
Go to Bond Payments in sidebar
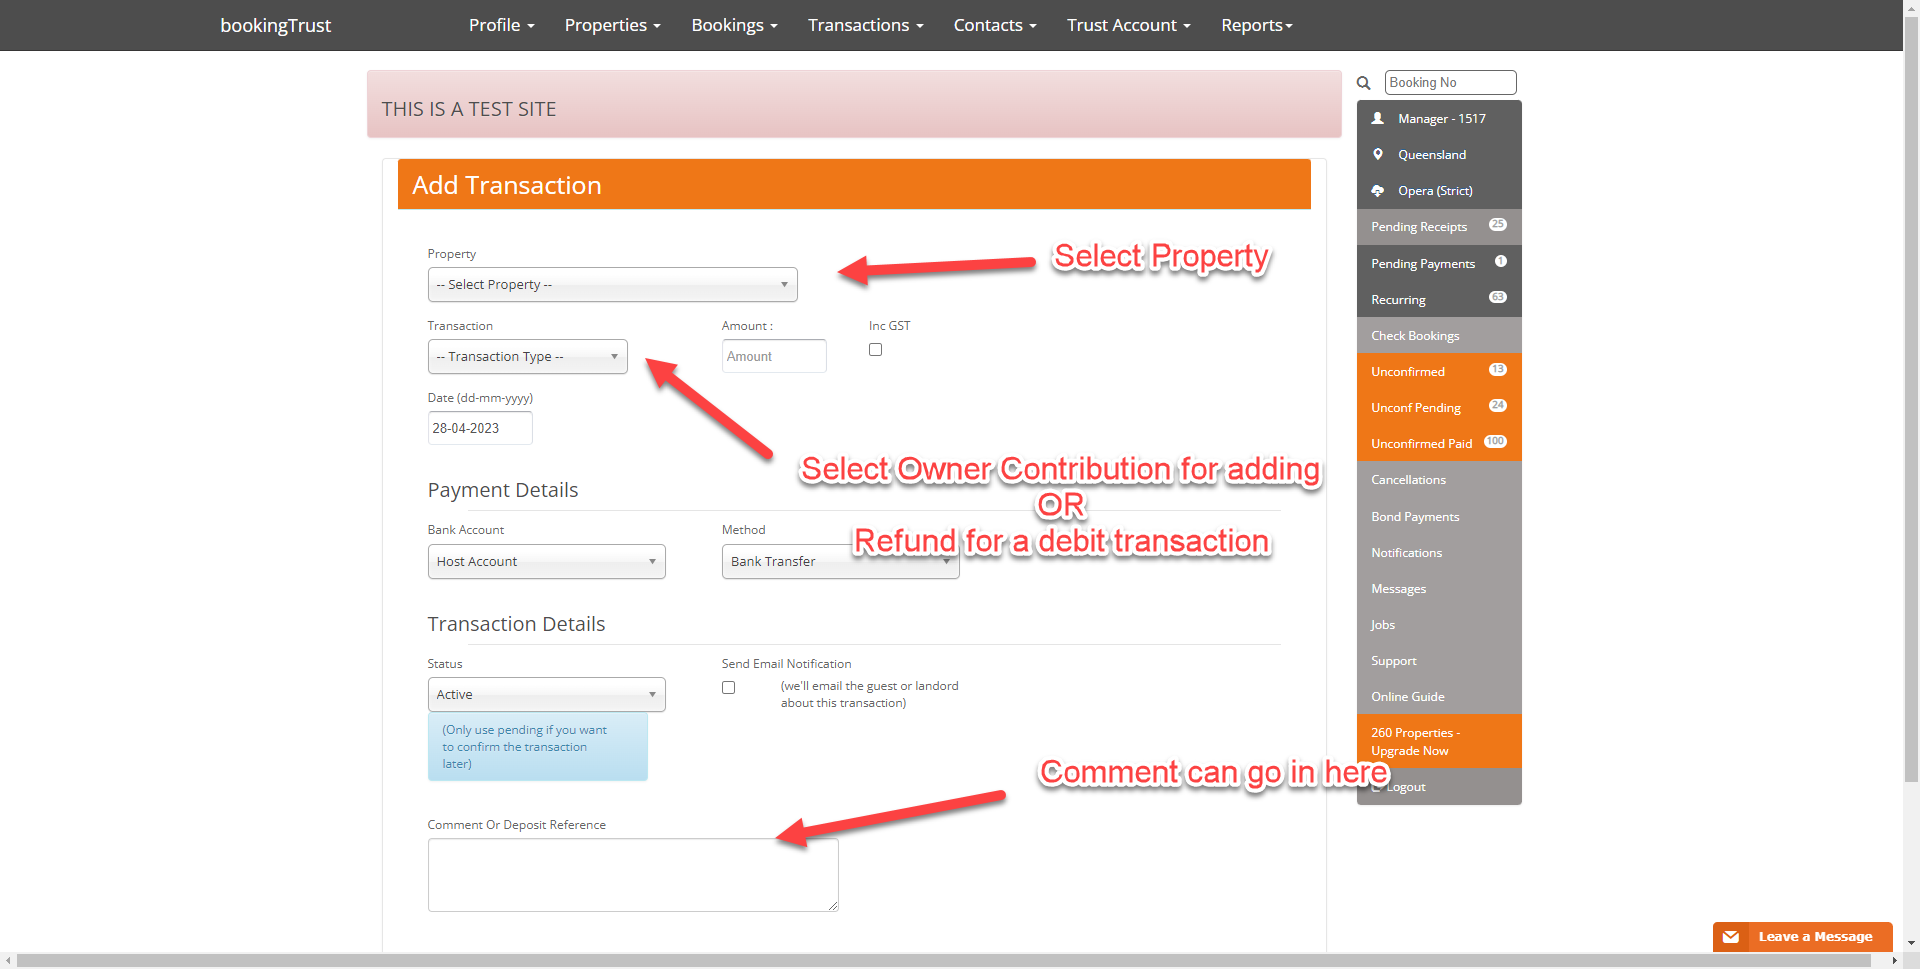[1414, 517]
